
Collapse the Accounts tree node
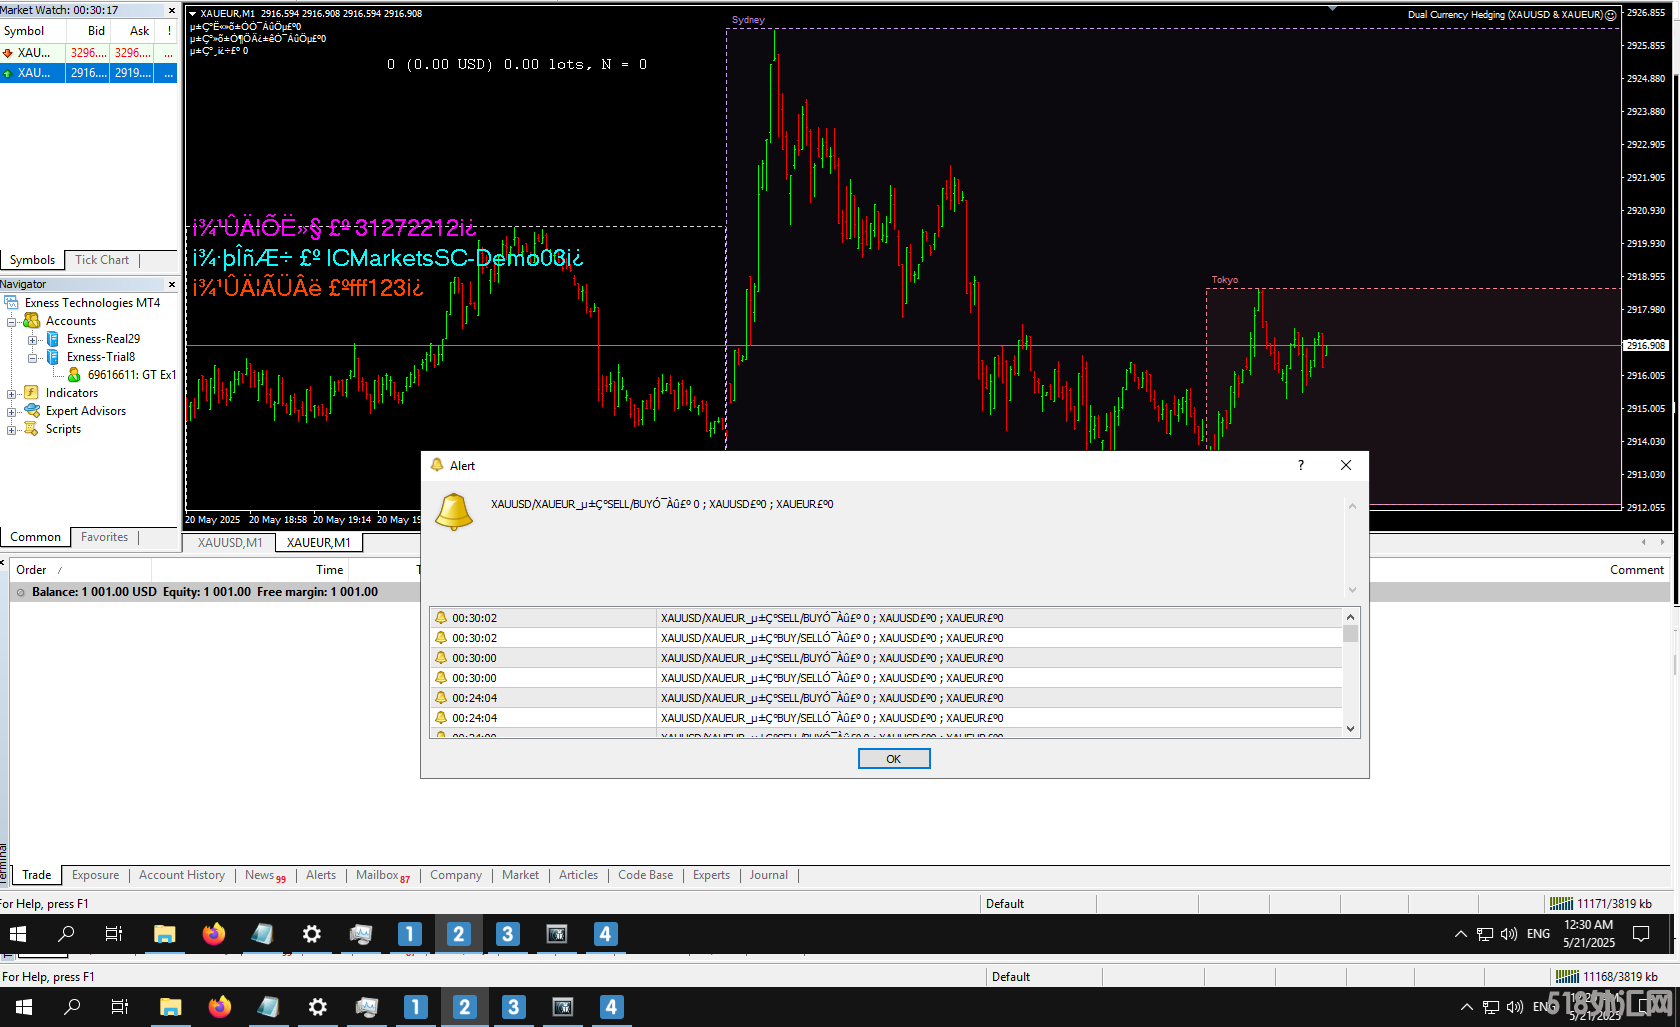pyautogui.click(x=12, y=321)
